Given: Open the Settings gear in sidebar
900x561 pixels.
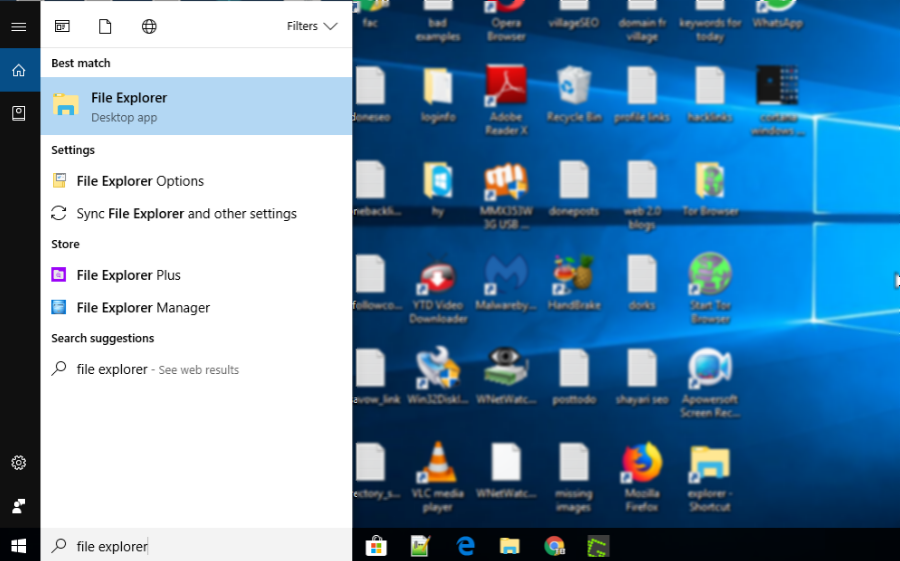Looking at the screenshot, I should point(19,462).
